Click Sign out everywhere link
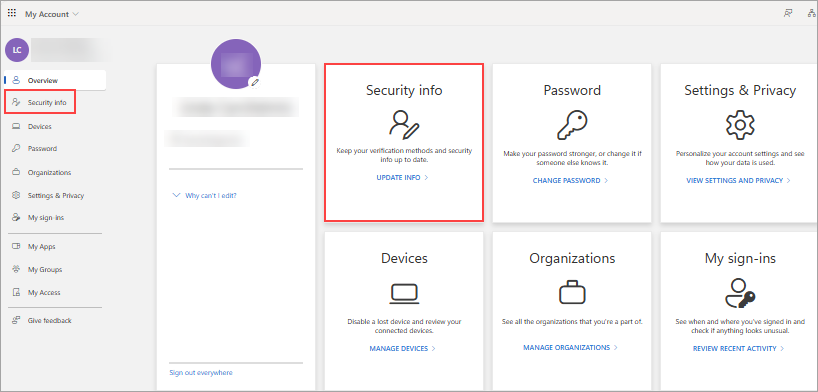 click(201, 373)
